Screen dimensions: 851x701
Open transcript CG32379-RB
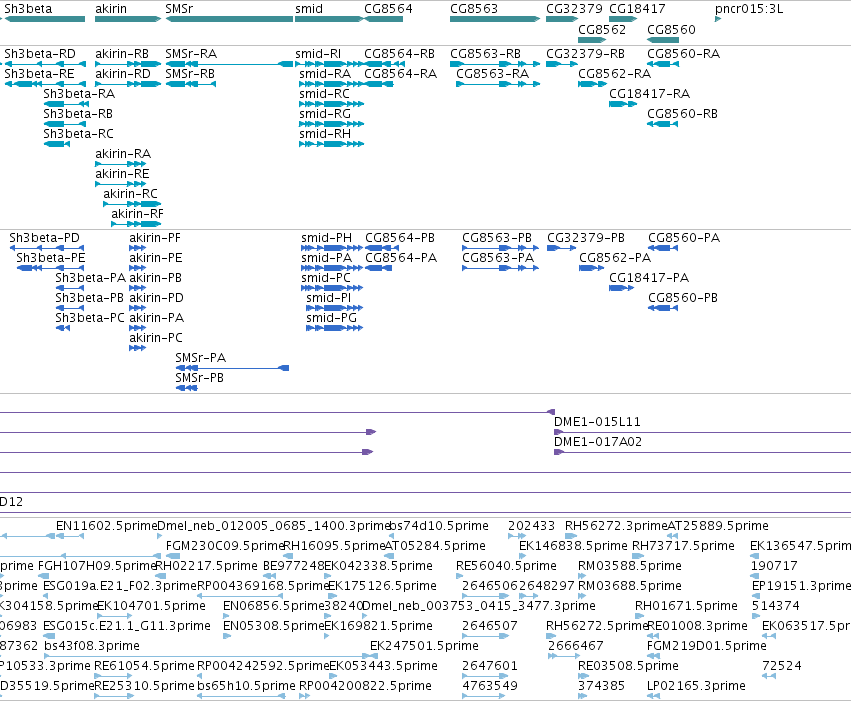(586, 54)
